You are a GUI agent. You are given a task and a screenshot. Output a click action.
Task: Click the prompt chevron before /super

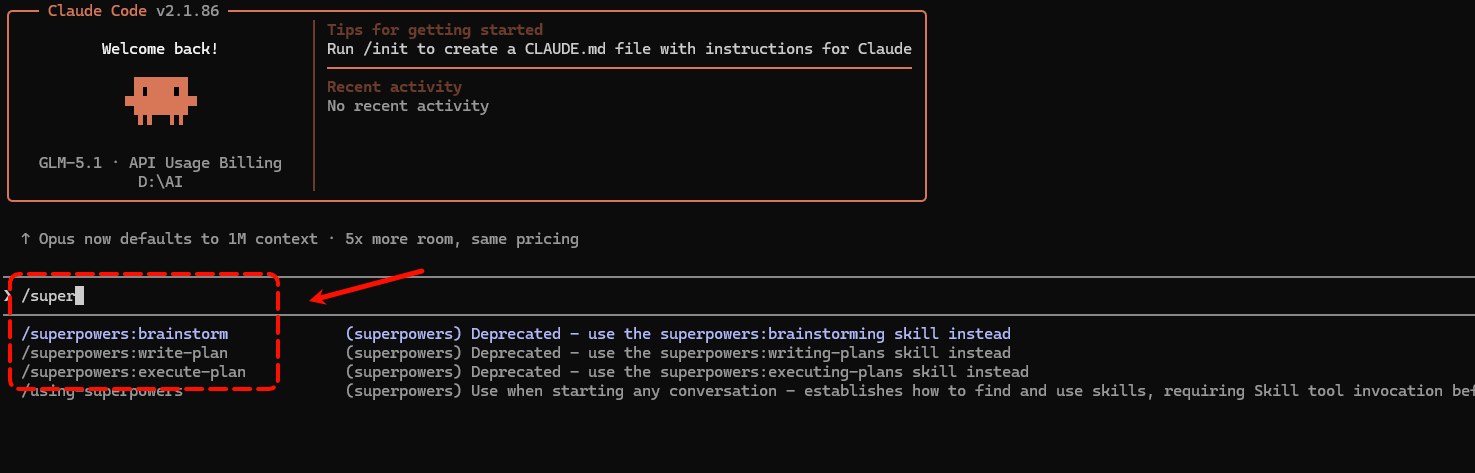tap(8, 296)
